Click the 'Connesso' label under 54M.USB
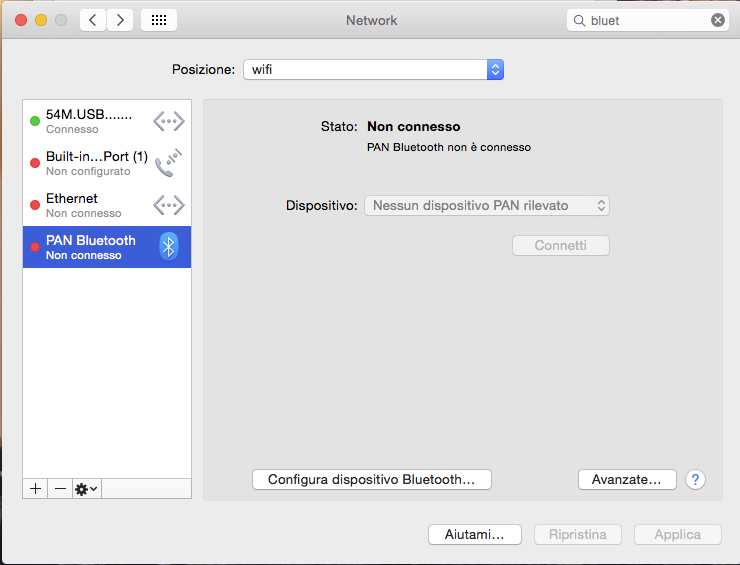740x565 pixels. pos(72,129)
